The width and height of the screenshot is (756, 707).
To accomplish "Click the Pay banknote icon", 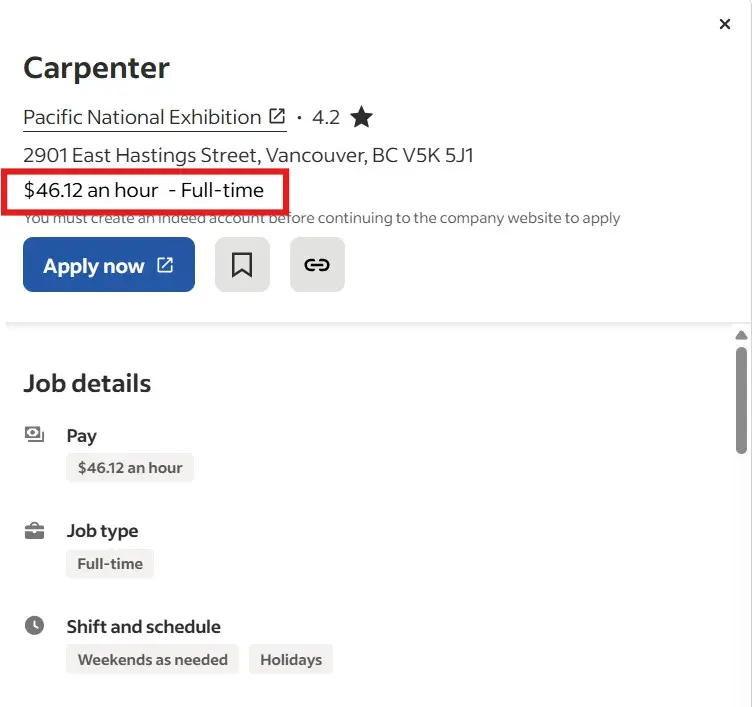I will tap(35, 434).
